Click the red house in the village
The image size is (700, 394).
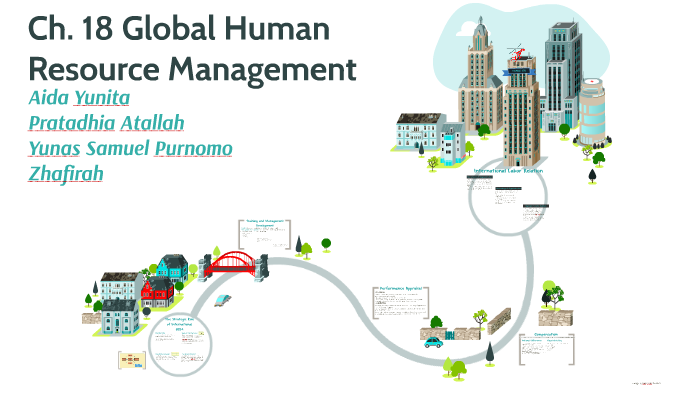click(x=157, y=292)
